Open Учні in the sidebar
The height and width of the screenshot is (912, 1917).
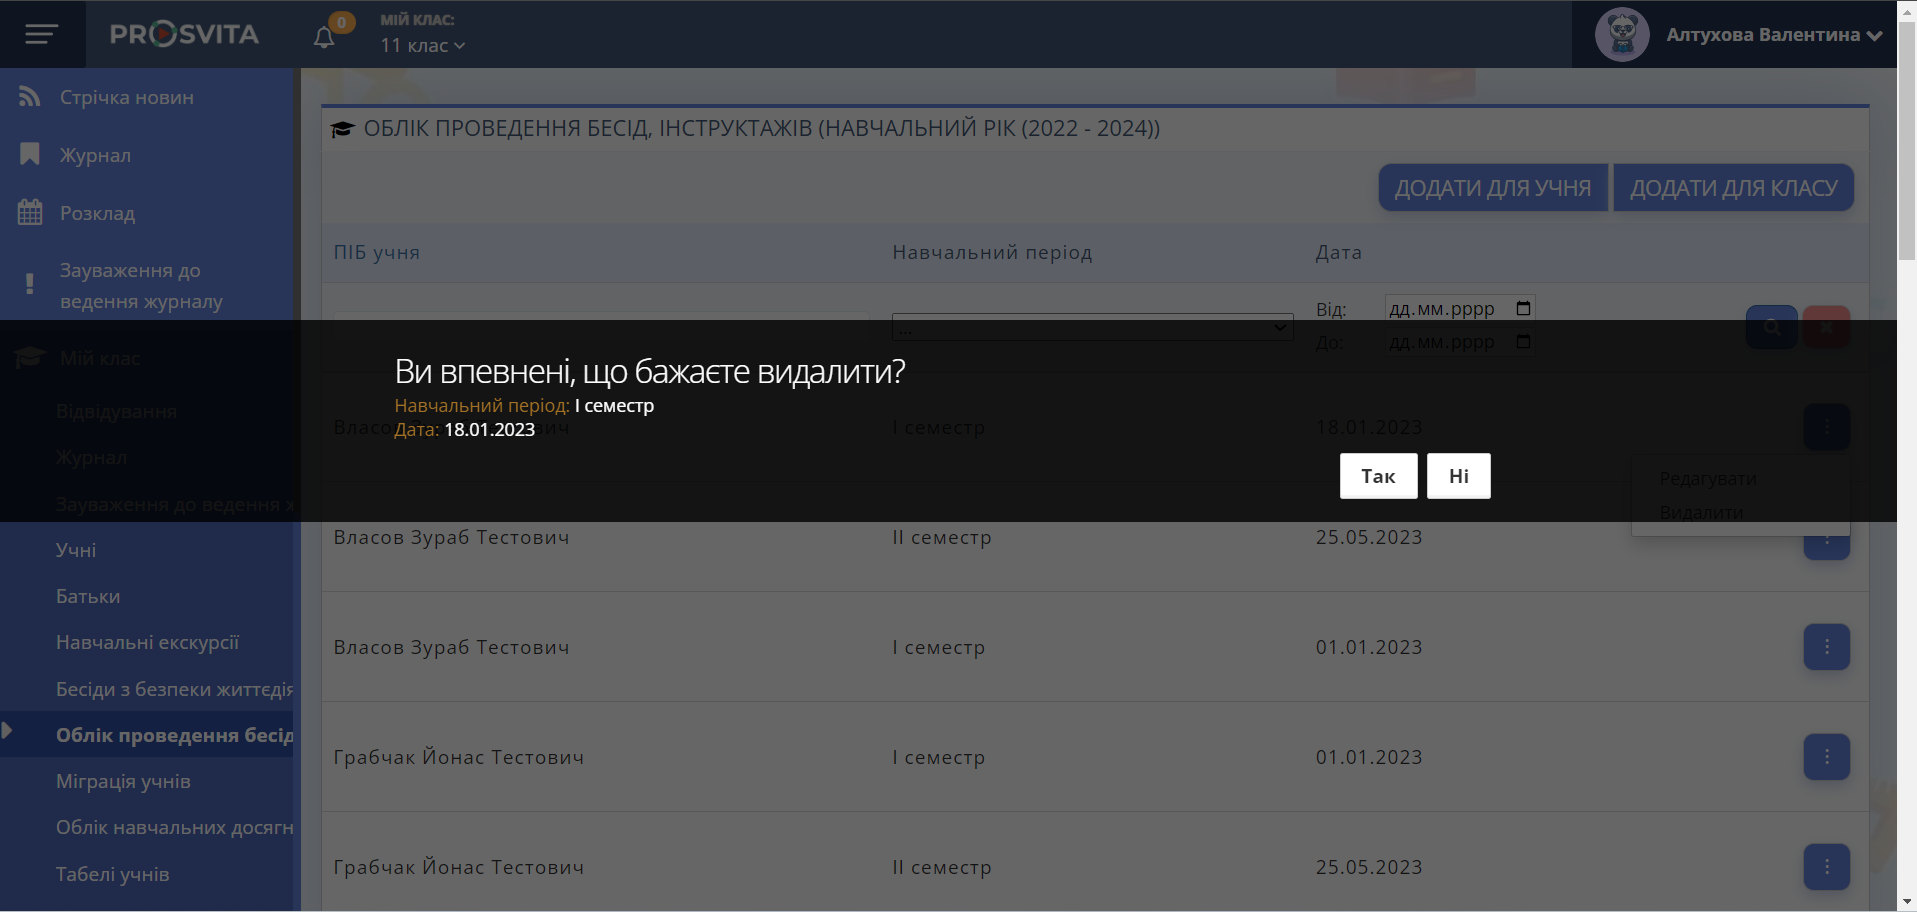click(x=76, y=550)
